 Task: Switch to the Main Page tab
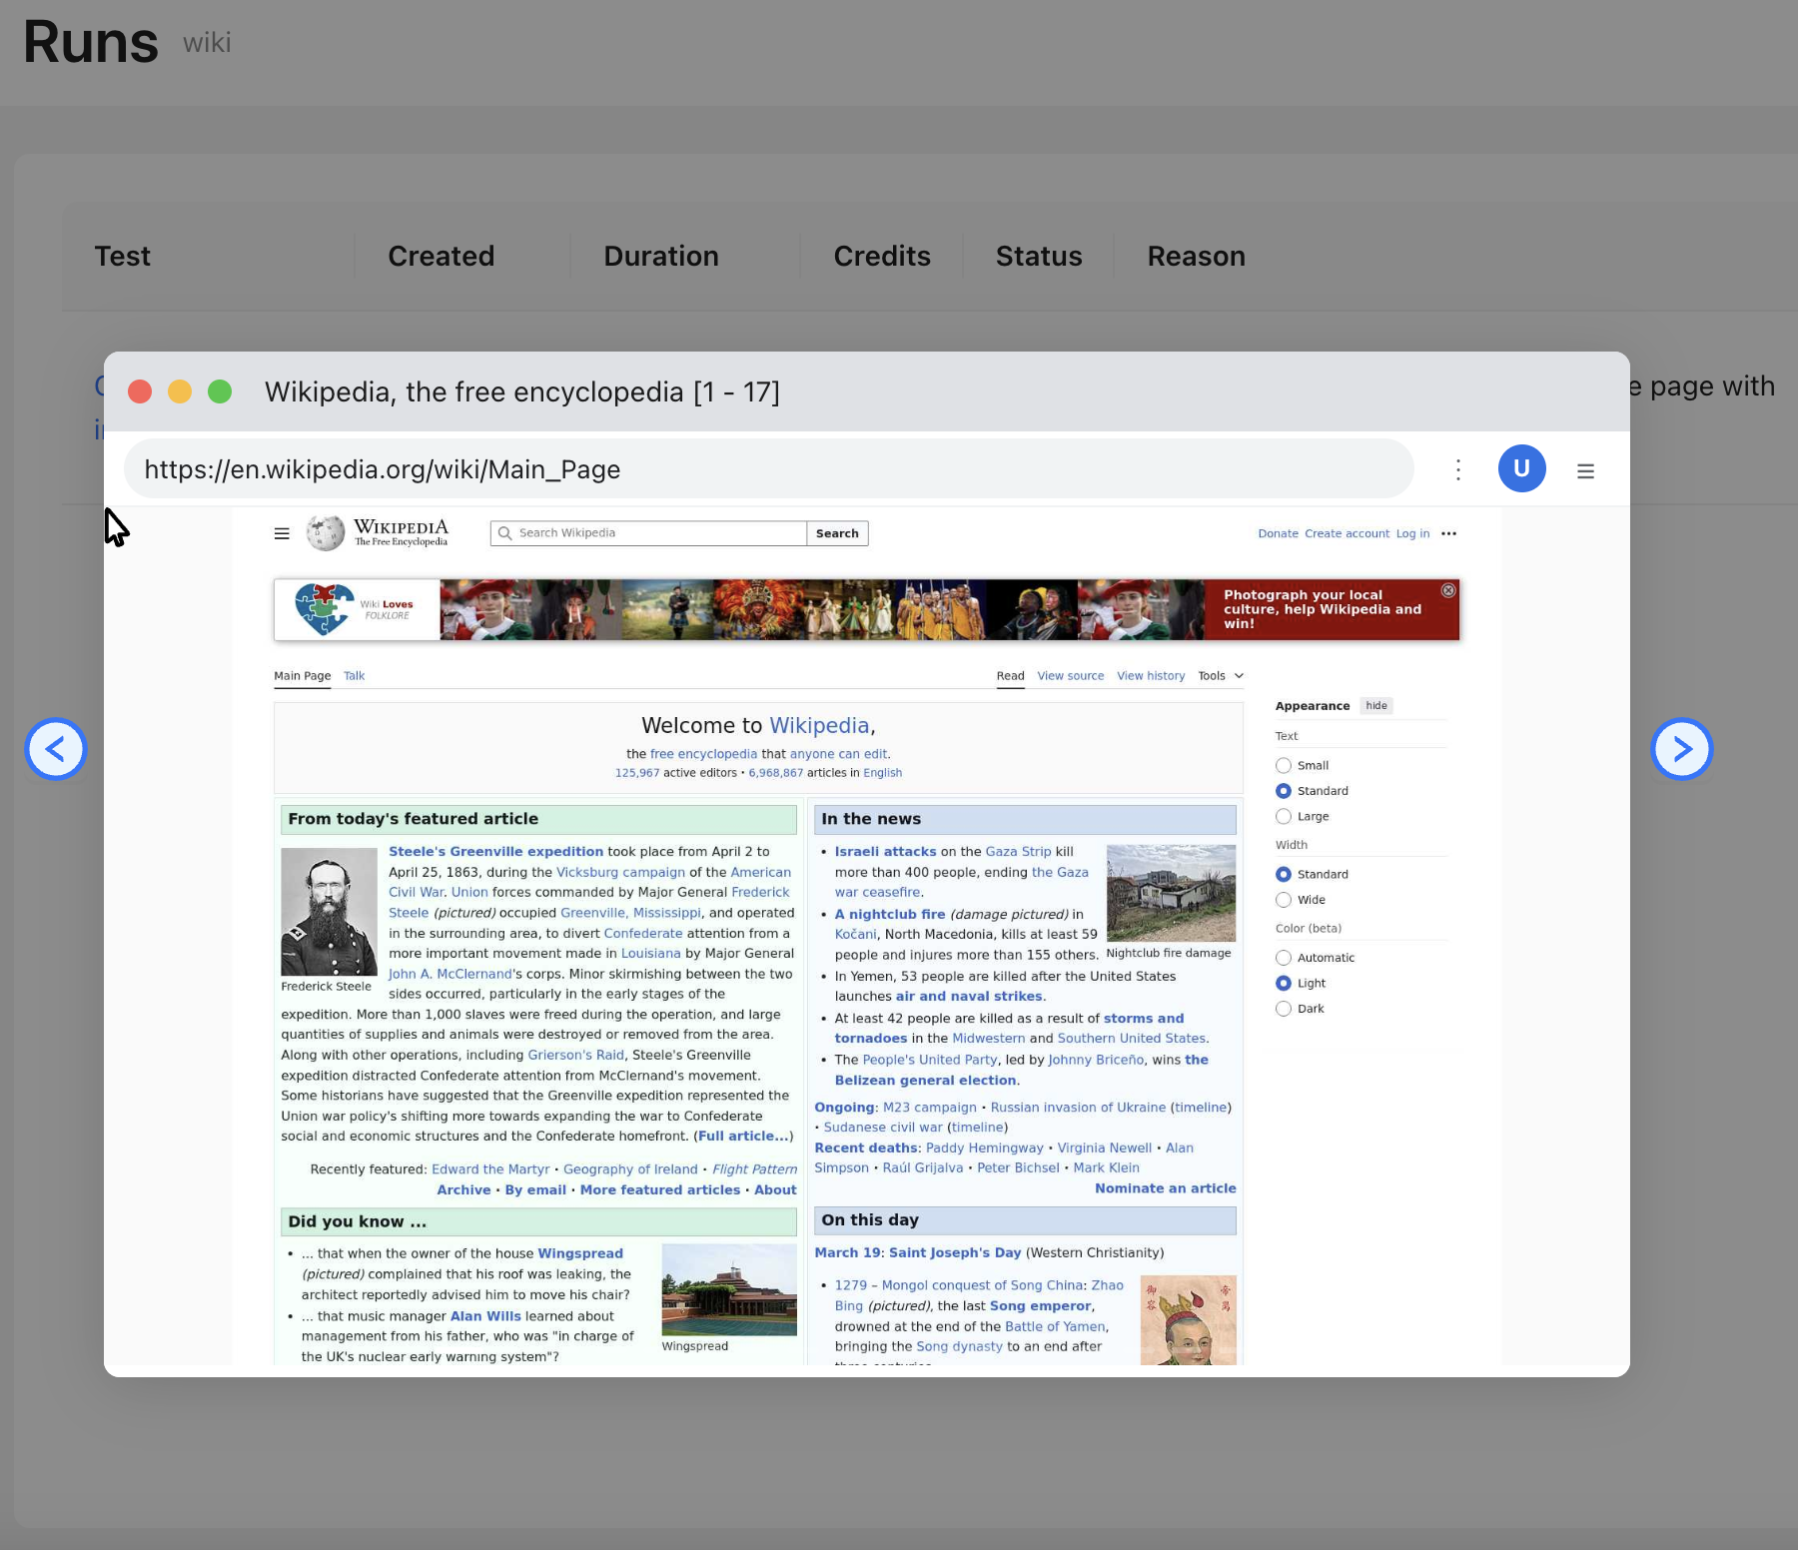(x=302, y=676)
